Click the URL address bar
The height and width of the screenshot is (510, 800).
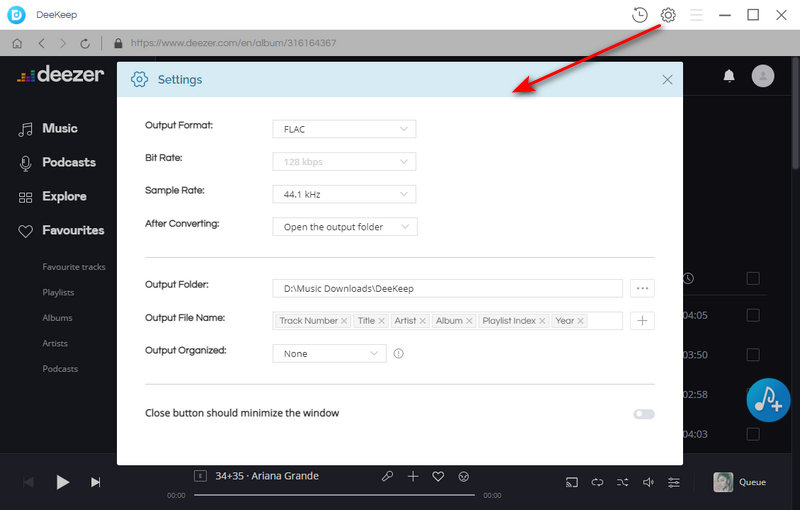[233, 43]
